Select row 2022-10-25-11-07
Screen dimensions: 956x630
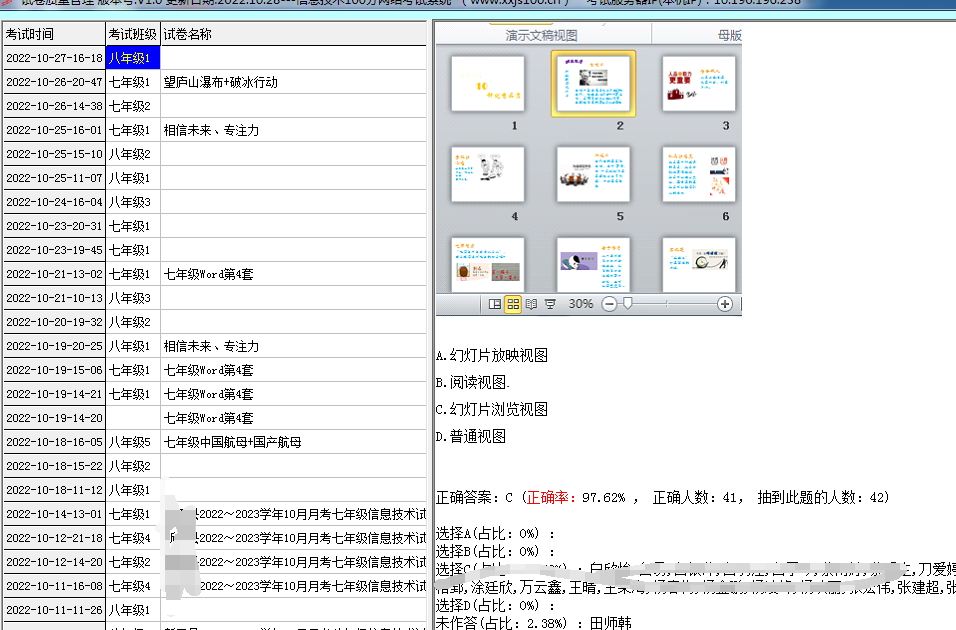(215, 178)
